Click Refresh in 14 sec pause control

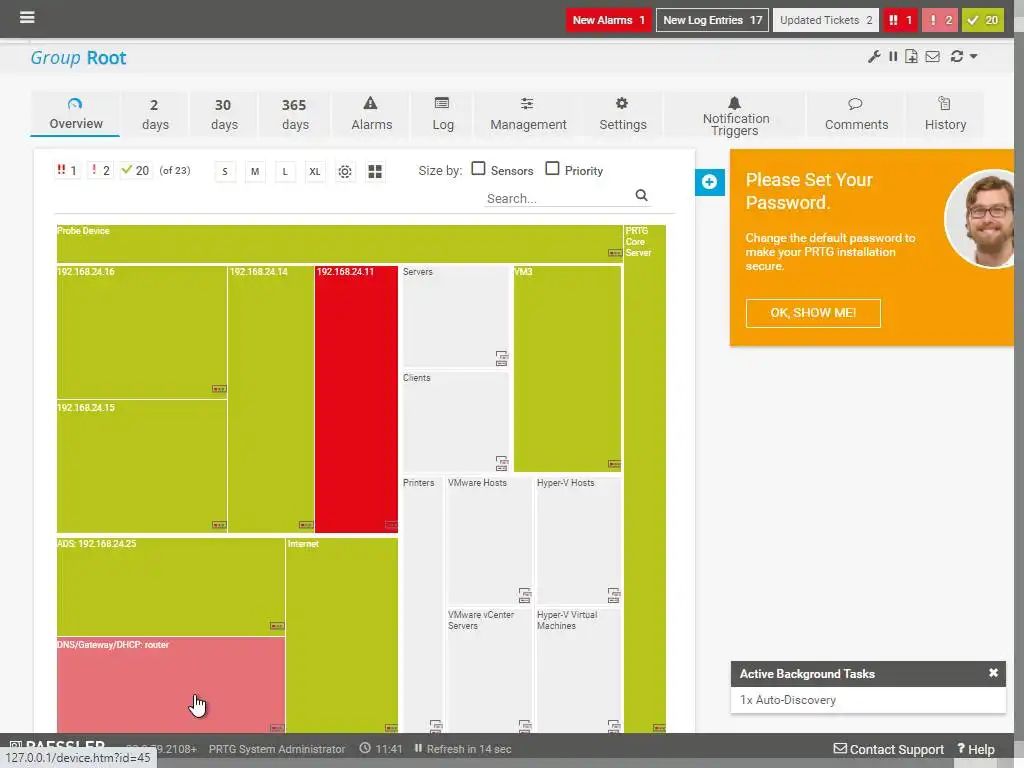tap(463, 749)
